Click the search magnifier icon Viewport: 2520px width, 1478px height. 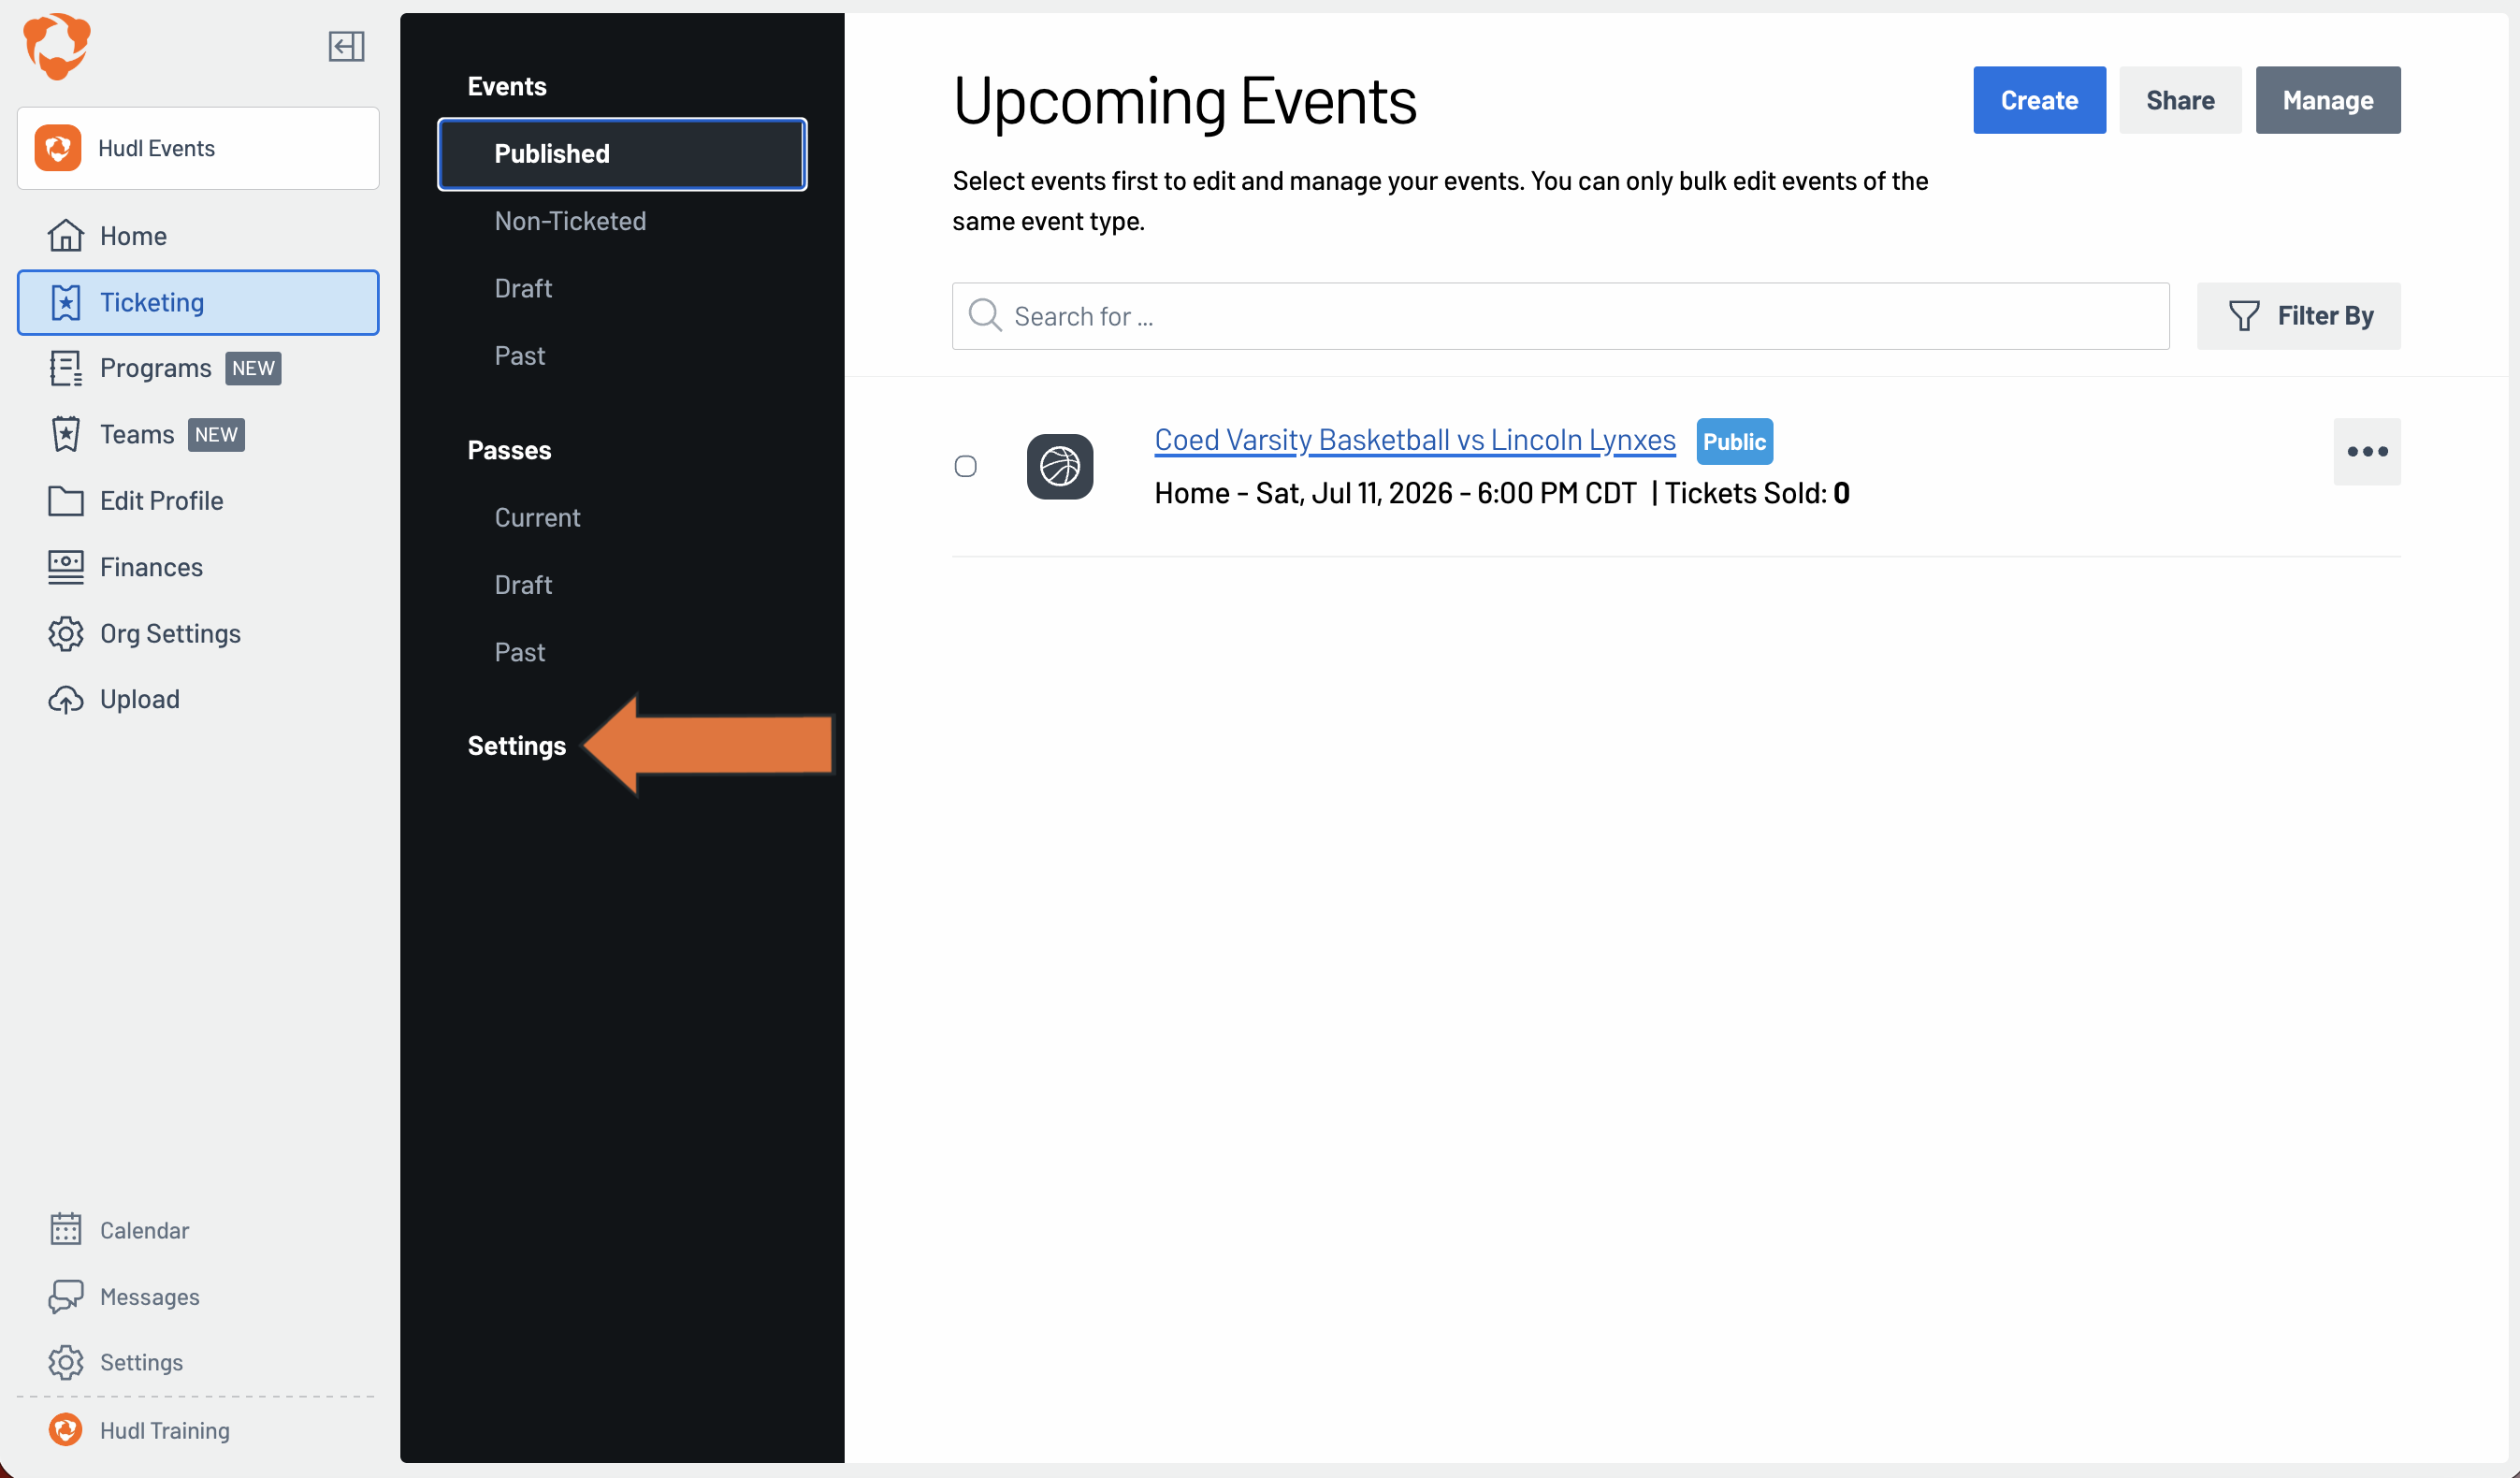(x=985, y=315)
